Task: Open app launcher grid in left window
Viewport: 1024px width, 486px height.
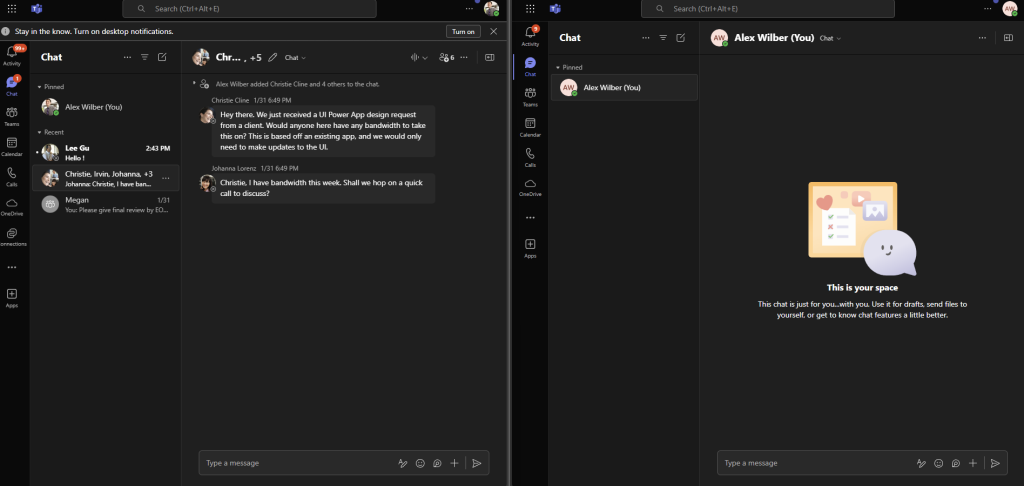Action: point(12,8)
